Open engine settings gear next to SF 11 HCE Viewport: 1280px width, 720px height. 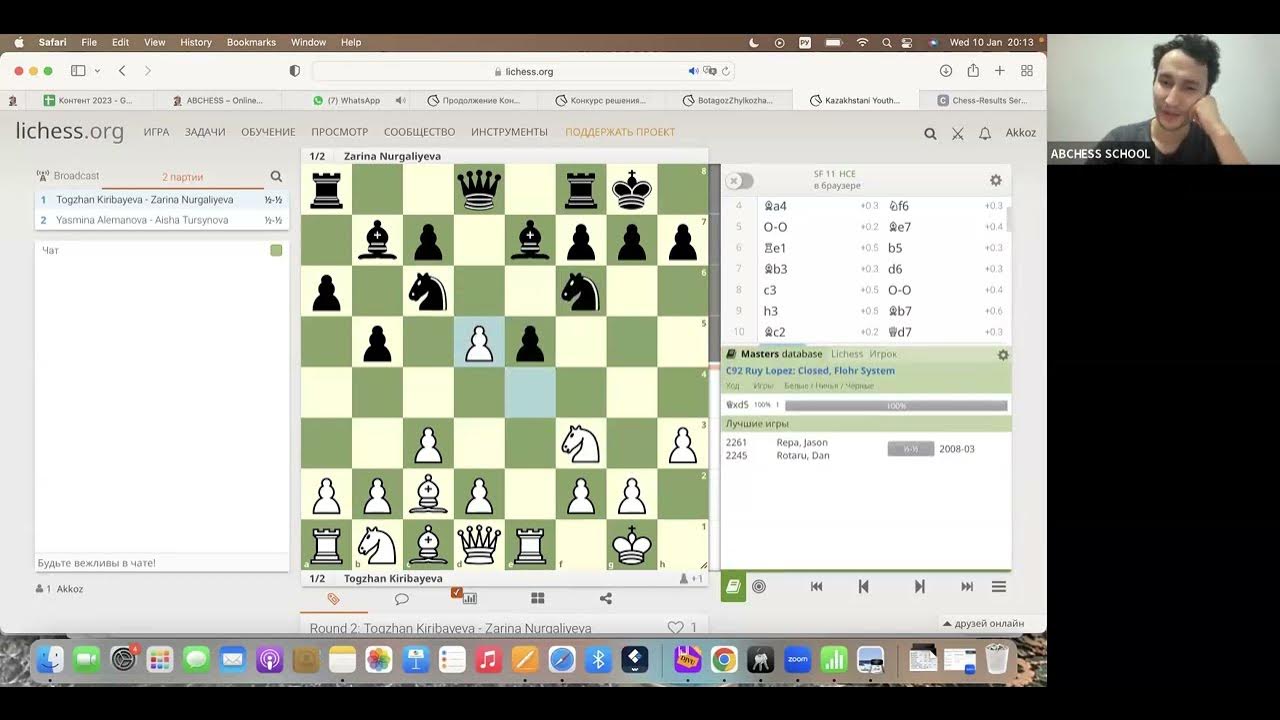995,180
